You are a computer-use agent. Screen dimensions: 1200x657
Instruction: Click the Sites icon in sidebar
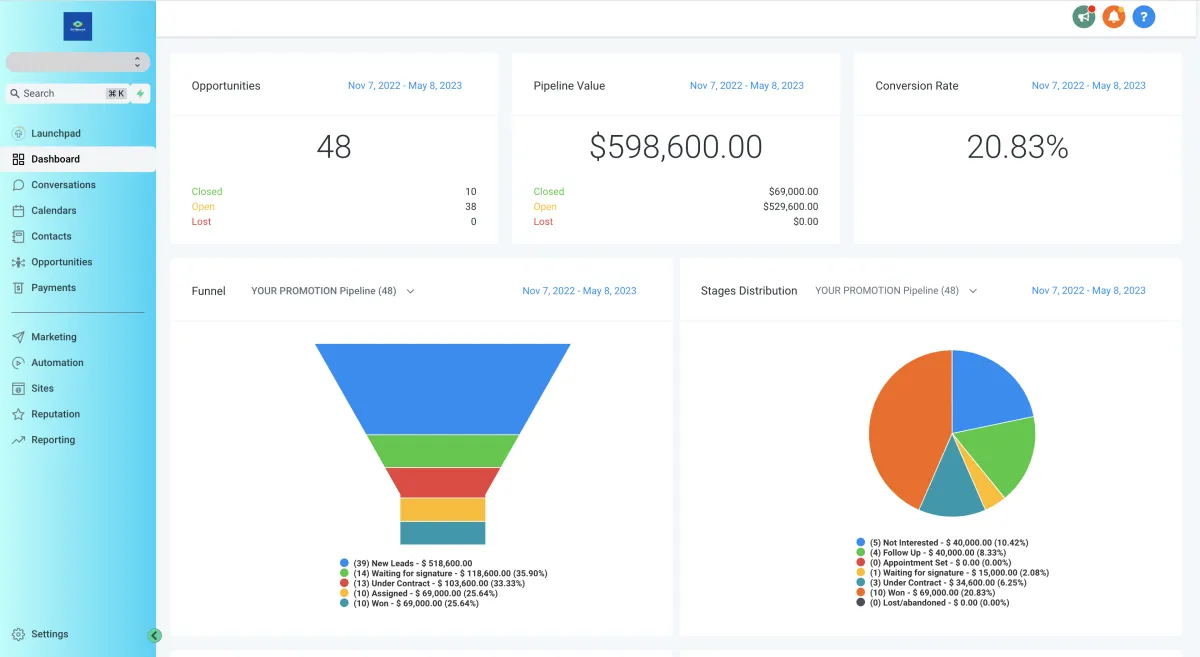click(18, 388)
